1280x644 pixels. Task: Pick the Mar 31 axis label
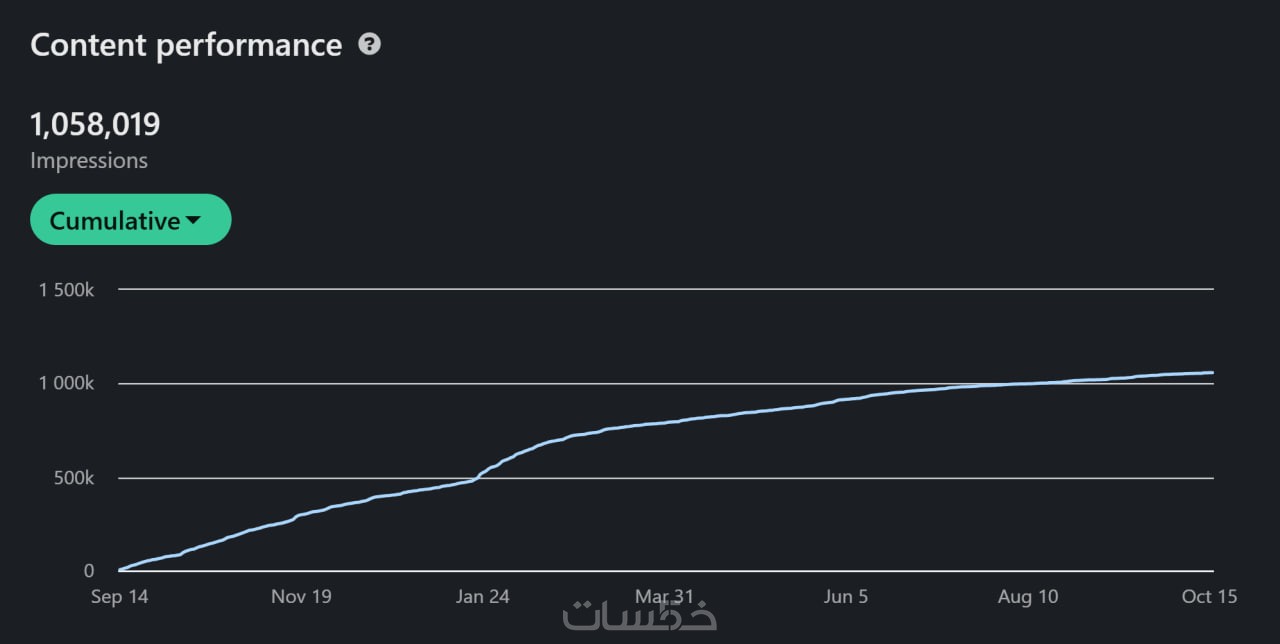click(x=664, y=597)
